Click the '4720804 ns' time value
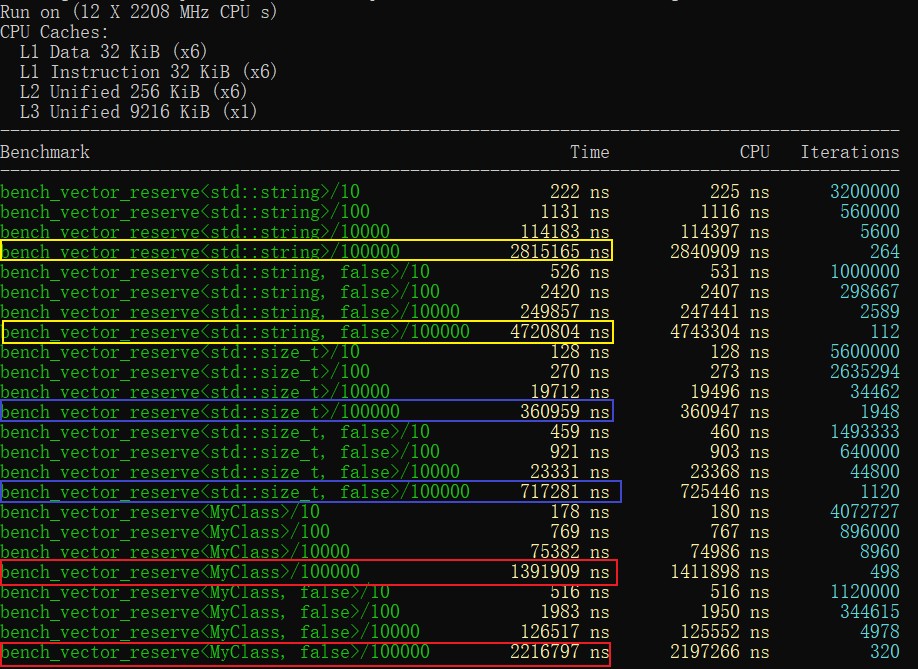This screenshot has width=918, height=669. [560, 332]
